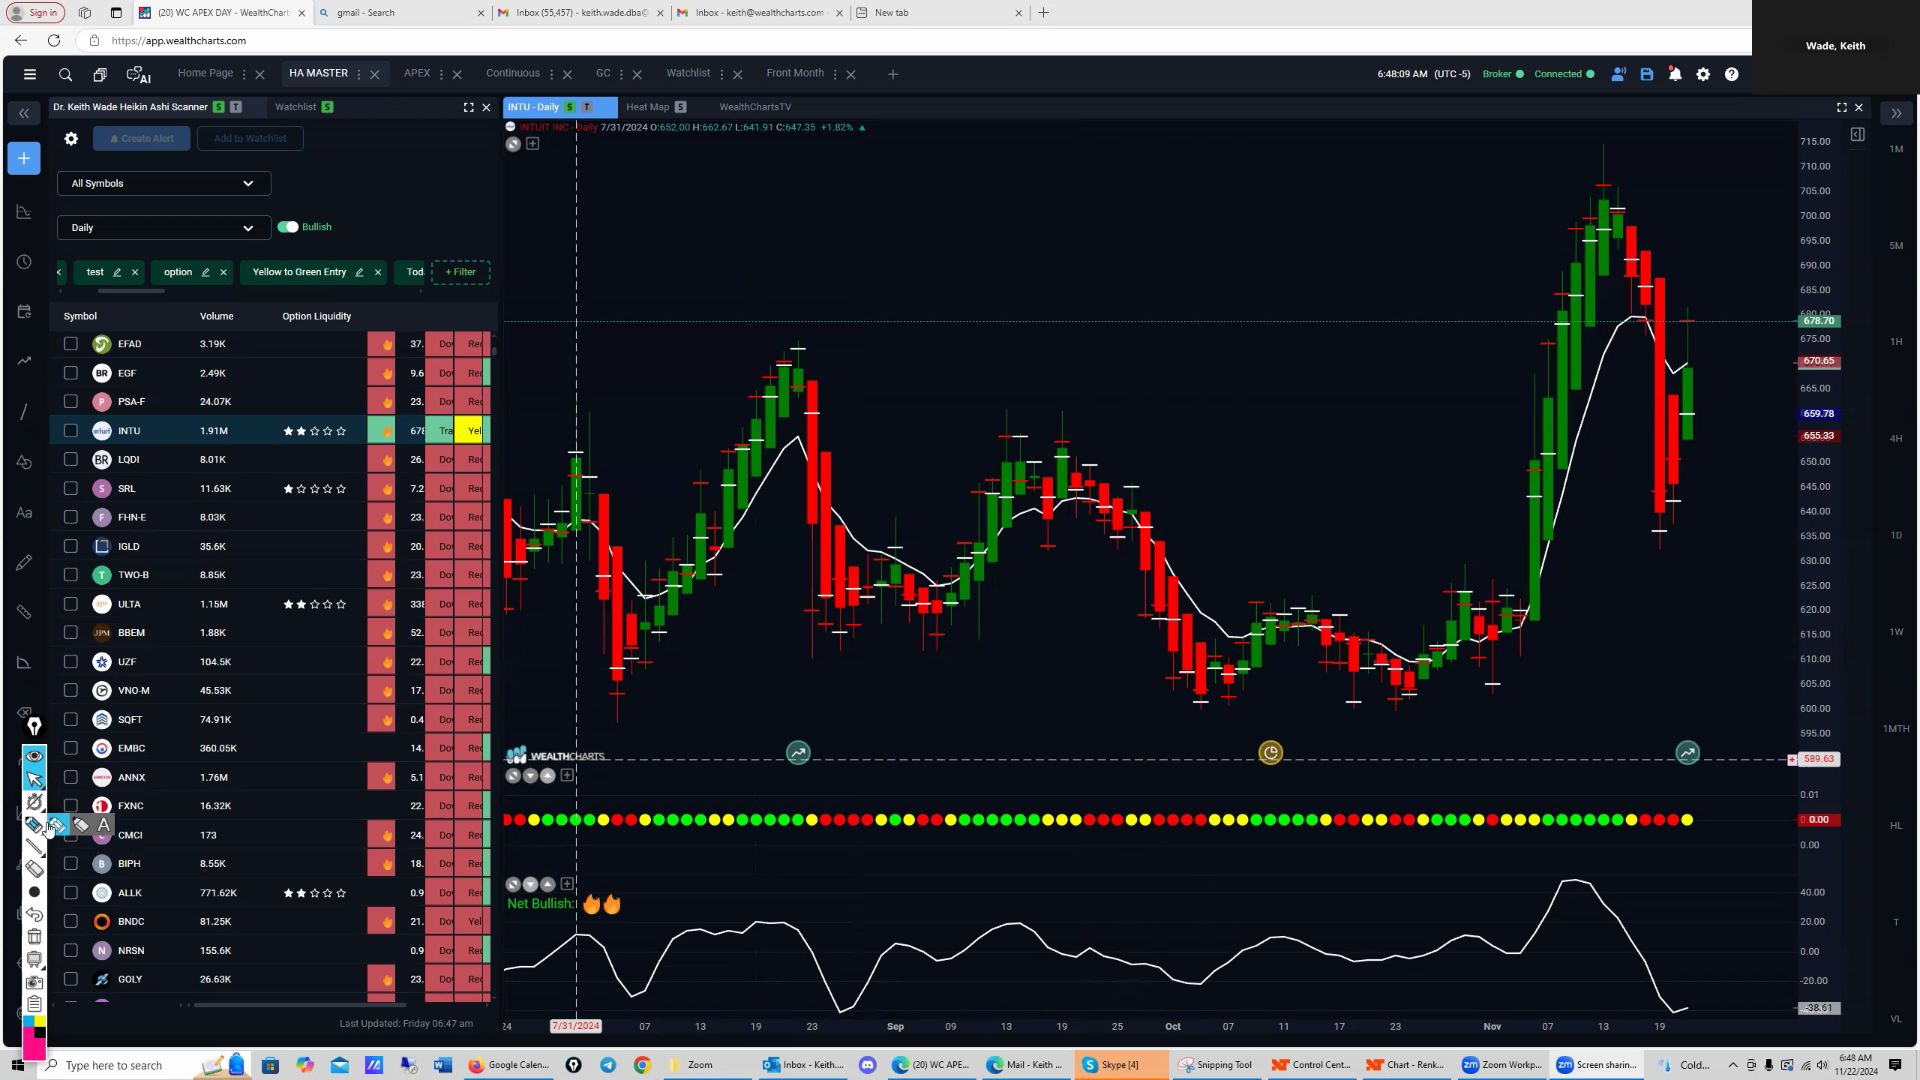Image resolution: width=1920 pixels, height=1080 pixels.
Task: Check the ULTA row checkbox
Action: [70, 604]
